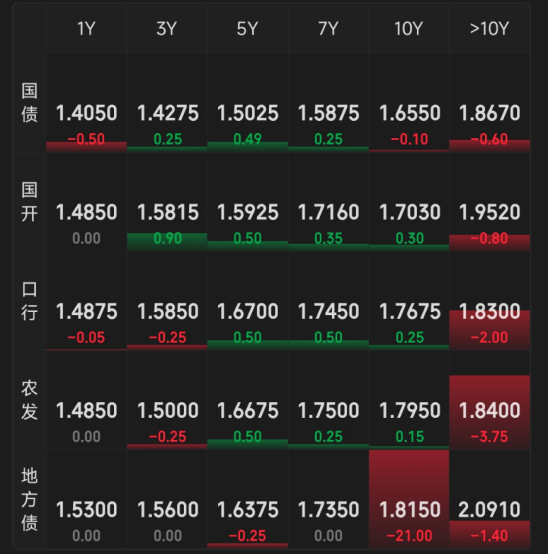Click the 口行 >10Y cell showing 1.8300
Screen dimensions: 548x554
pyautogui.click(x=489, y=301)
